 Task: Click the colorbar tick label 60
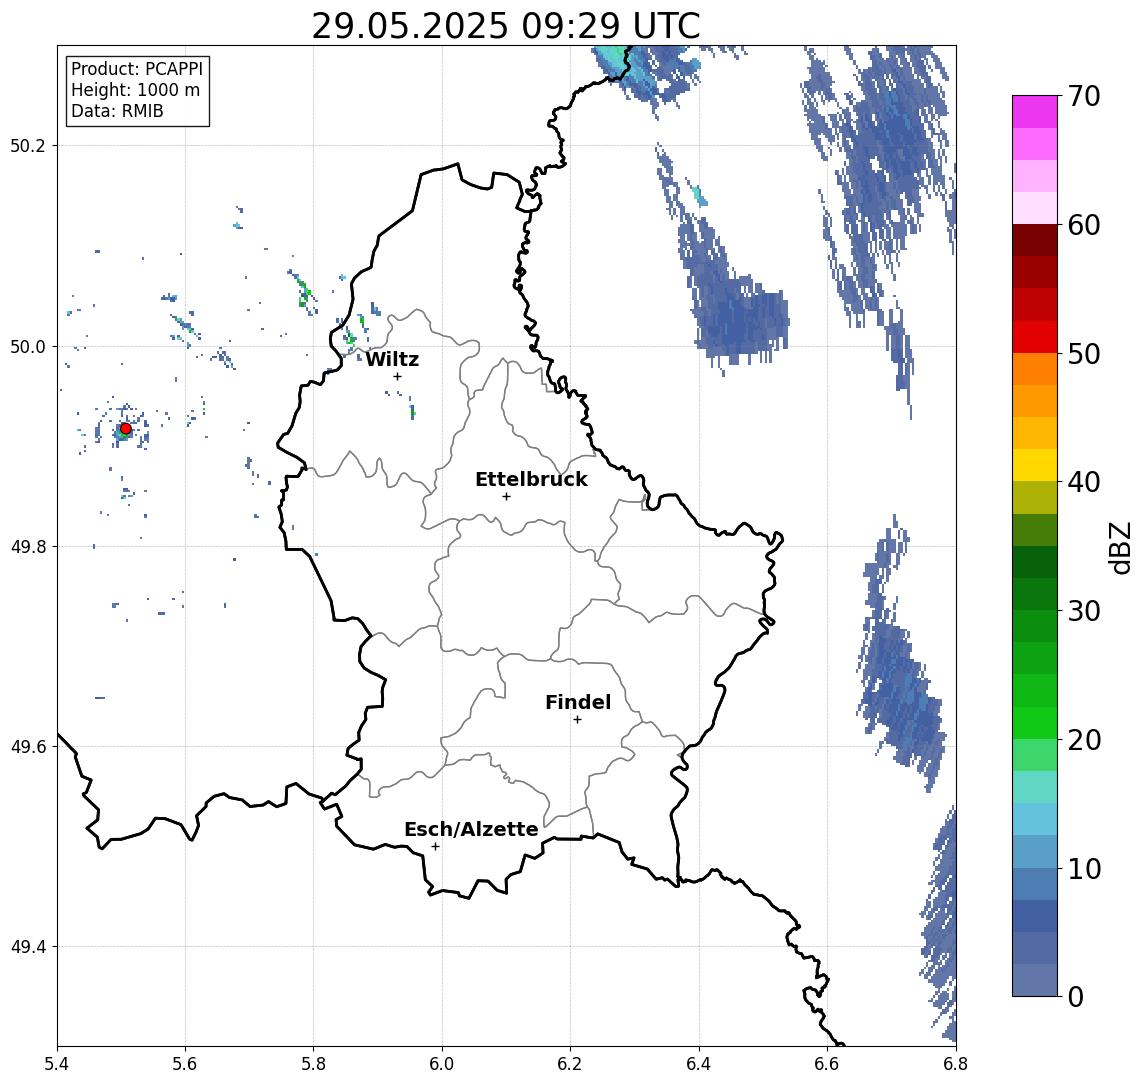1084,226
